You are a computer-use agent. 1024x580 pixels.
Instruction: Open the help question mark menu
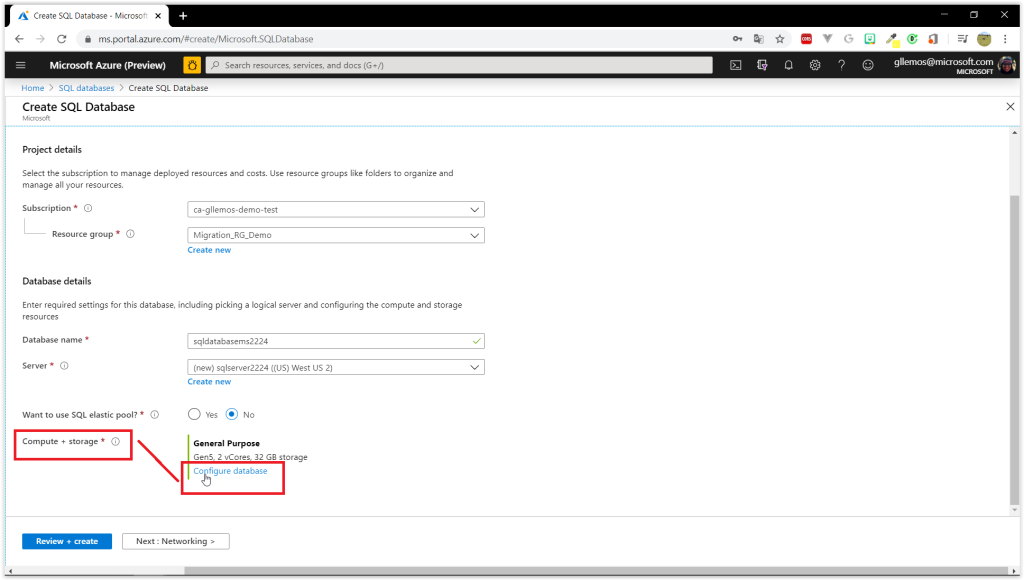point(841,65)
